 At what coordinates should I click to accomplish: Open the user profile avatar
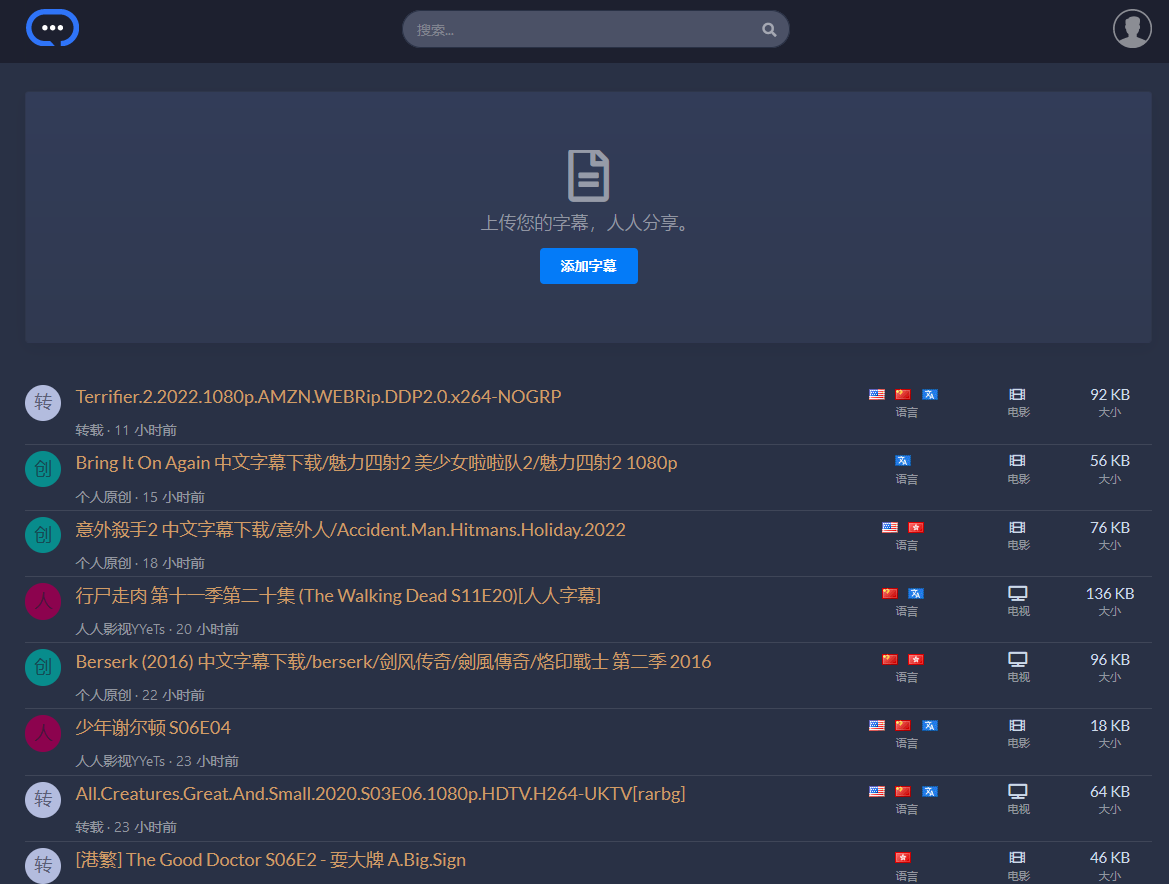[1132, 29]
